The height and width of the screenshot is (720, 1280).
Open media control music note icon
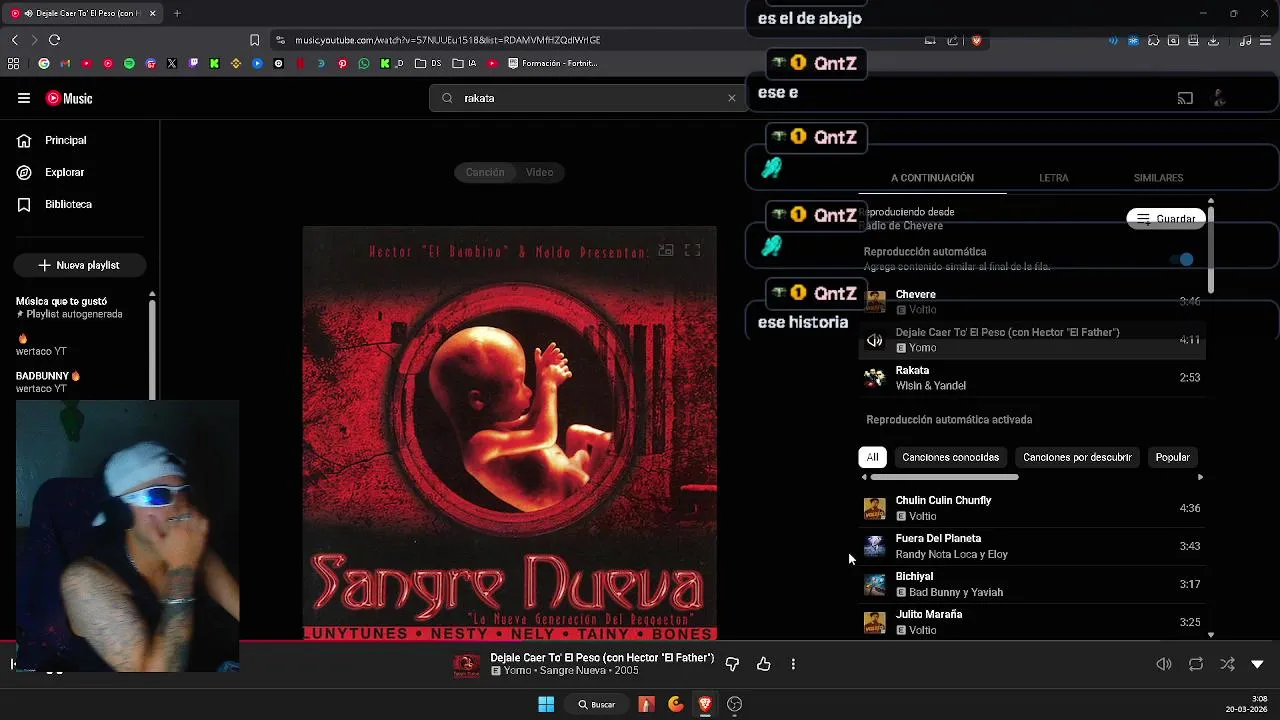[x=1245, y=41]
